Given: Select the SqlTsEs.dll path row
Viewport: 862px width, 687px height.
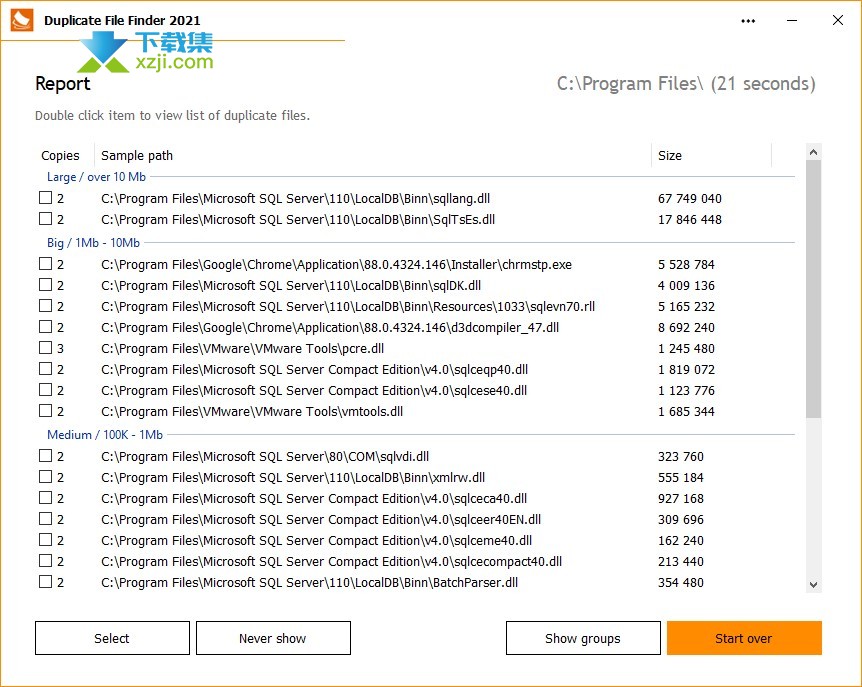Looking at the screenshot, I should pos(298,219).
